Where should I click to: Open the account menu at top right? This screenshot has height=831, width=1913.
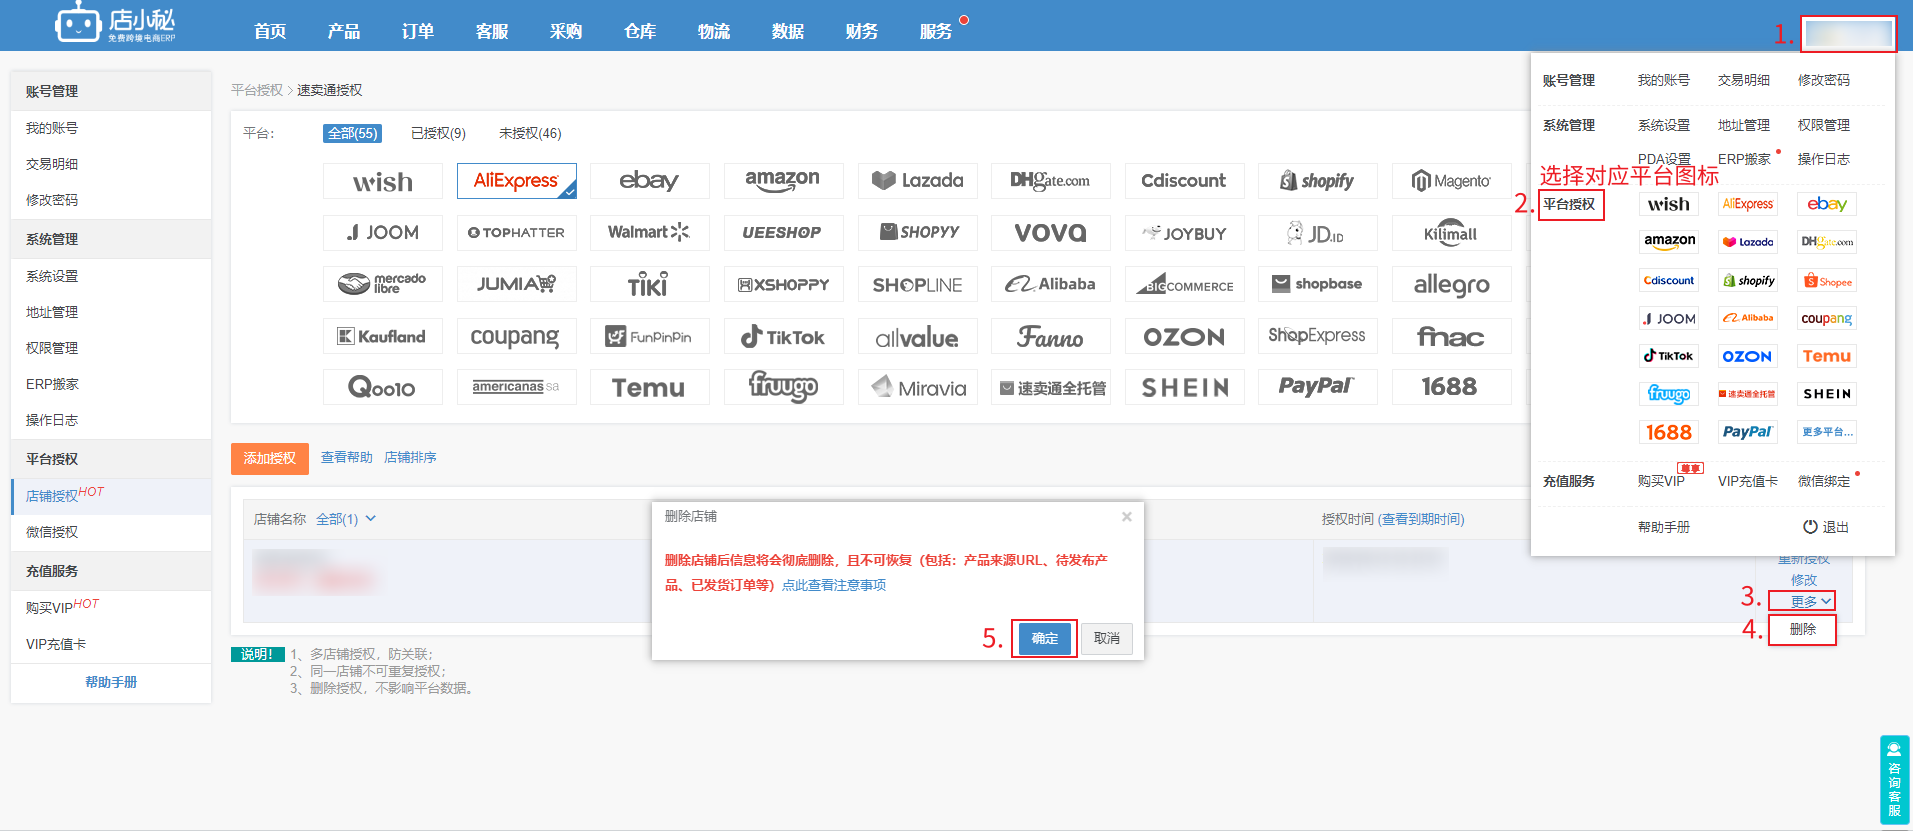point(1848,33)
